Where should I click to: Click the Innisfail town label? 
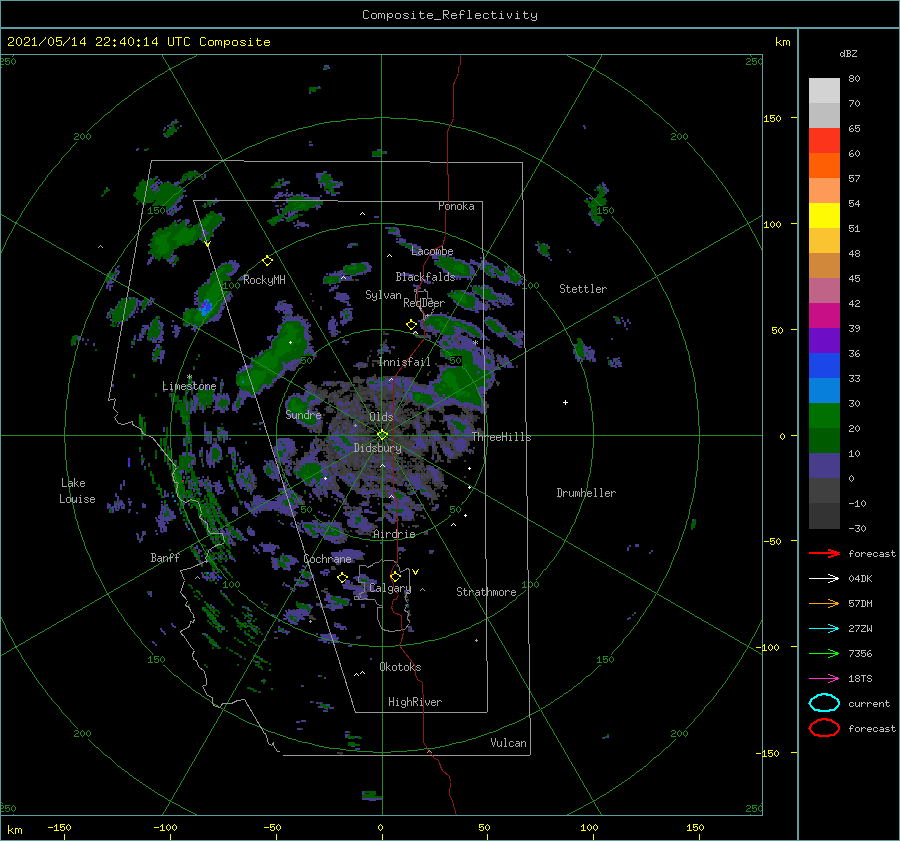coord(404,362)
